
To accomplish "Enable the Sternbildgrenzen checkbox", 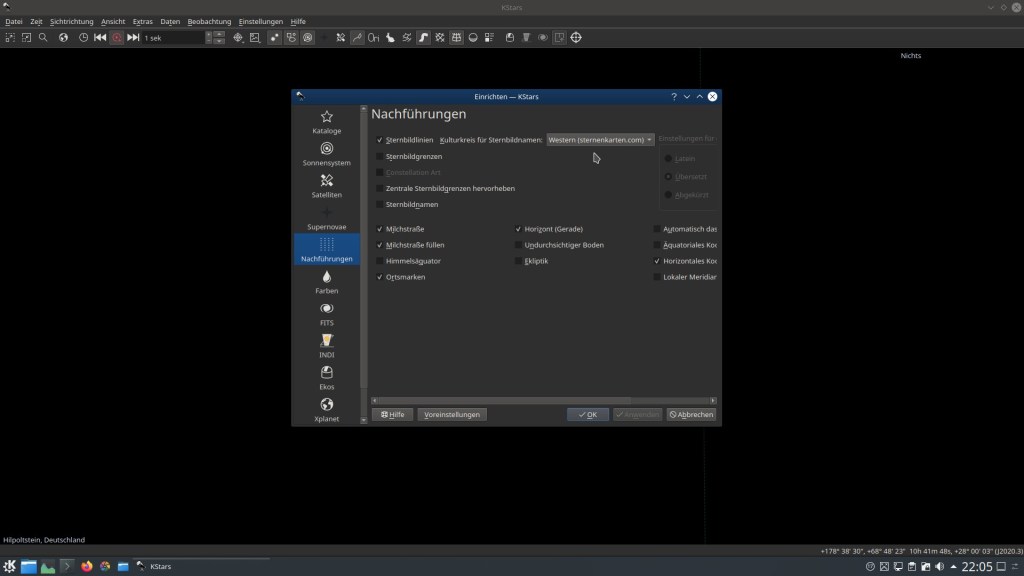I will click(x=380, y=157).
